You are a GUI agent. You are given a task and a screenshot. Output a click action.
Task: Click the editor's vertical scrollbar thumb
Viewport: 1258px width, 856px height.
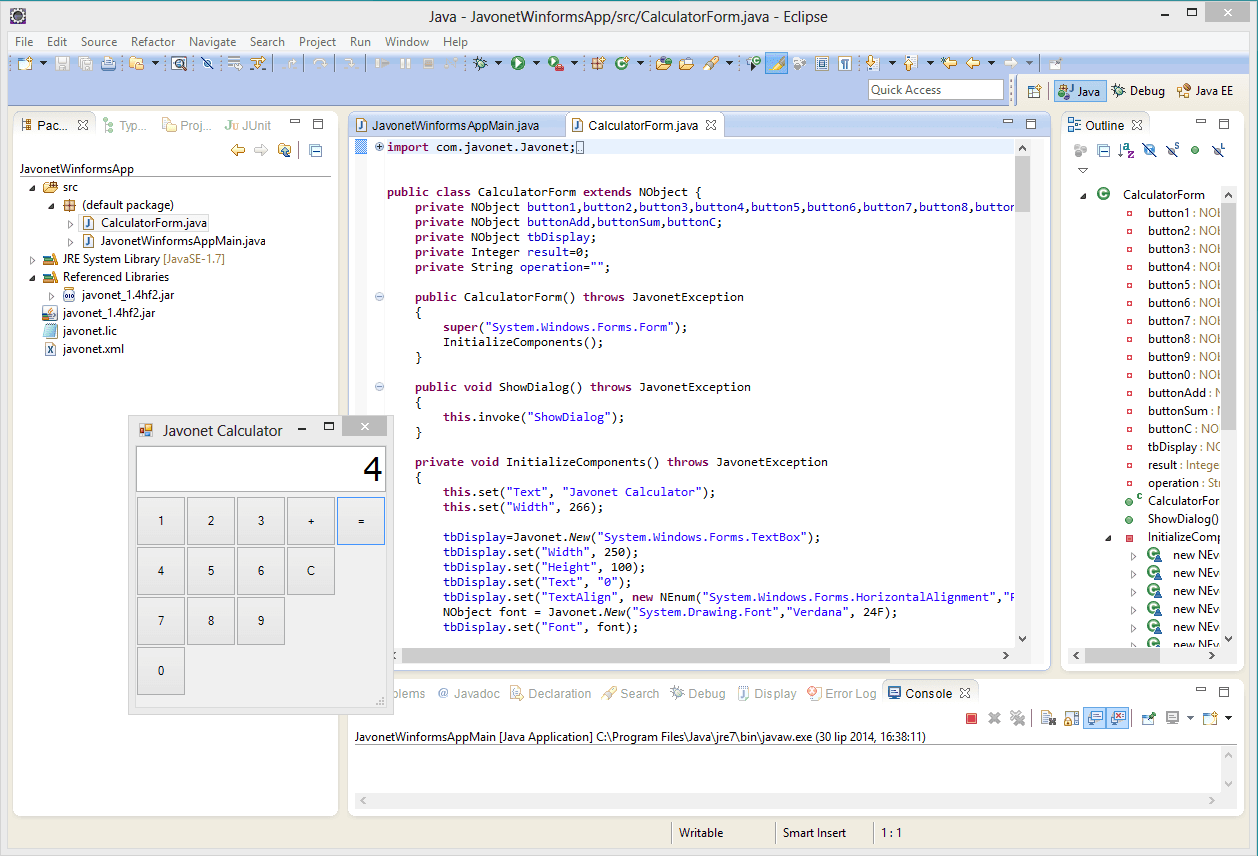tap(1022, 184)
